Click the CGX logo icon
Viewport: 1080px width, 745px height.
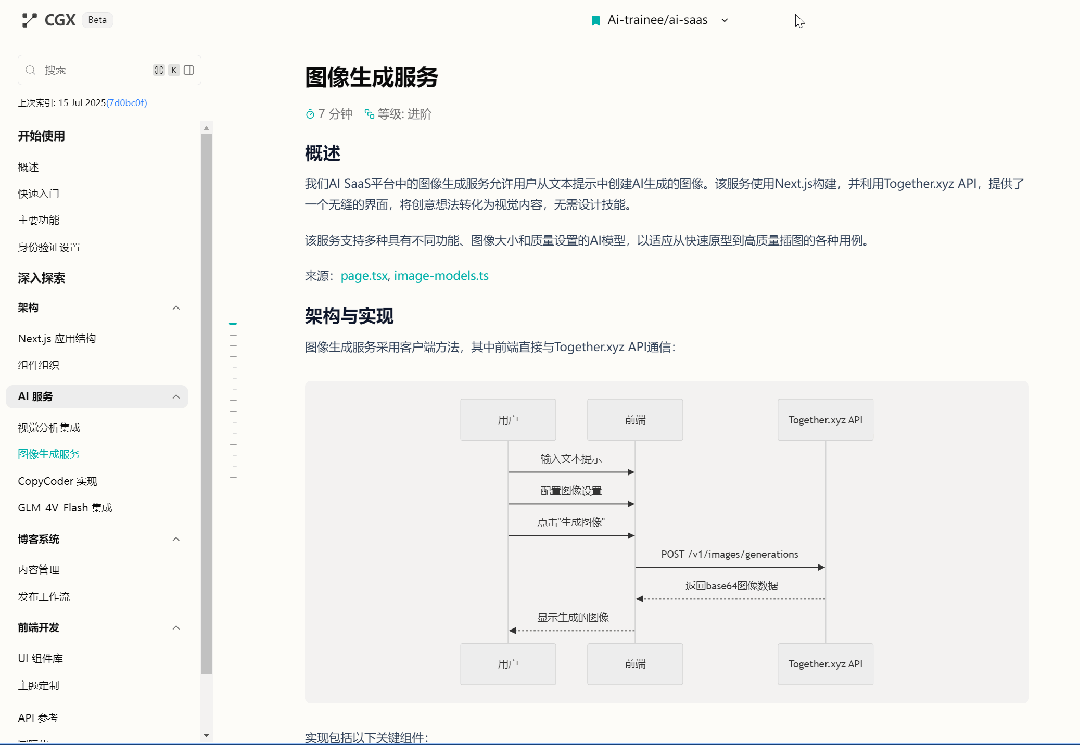(29, 19)
